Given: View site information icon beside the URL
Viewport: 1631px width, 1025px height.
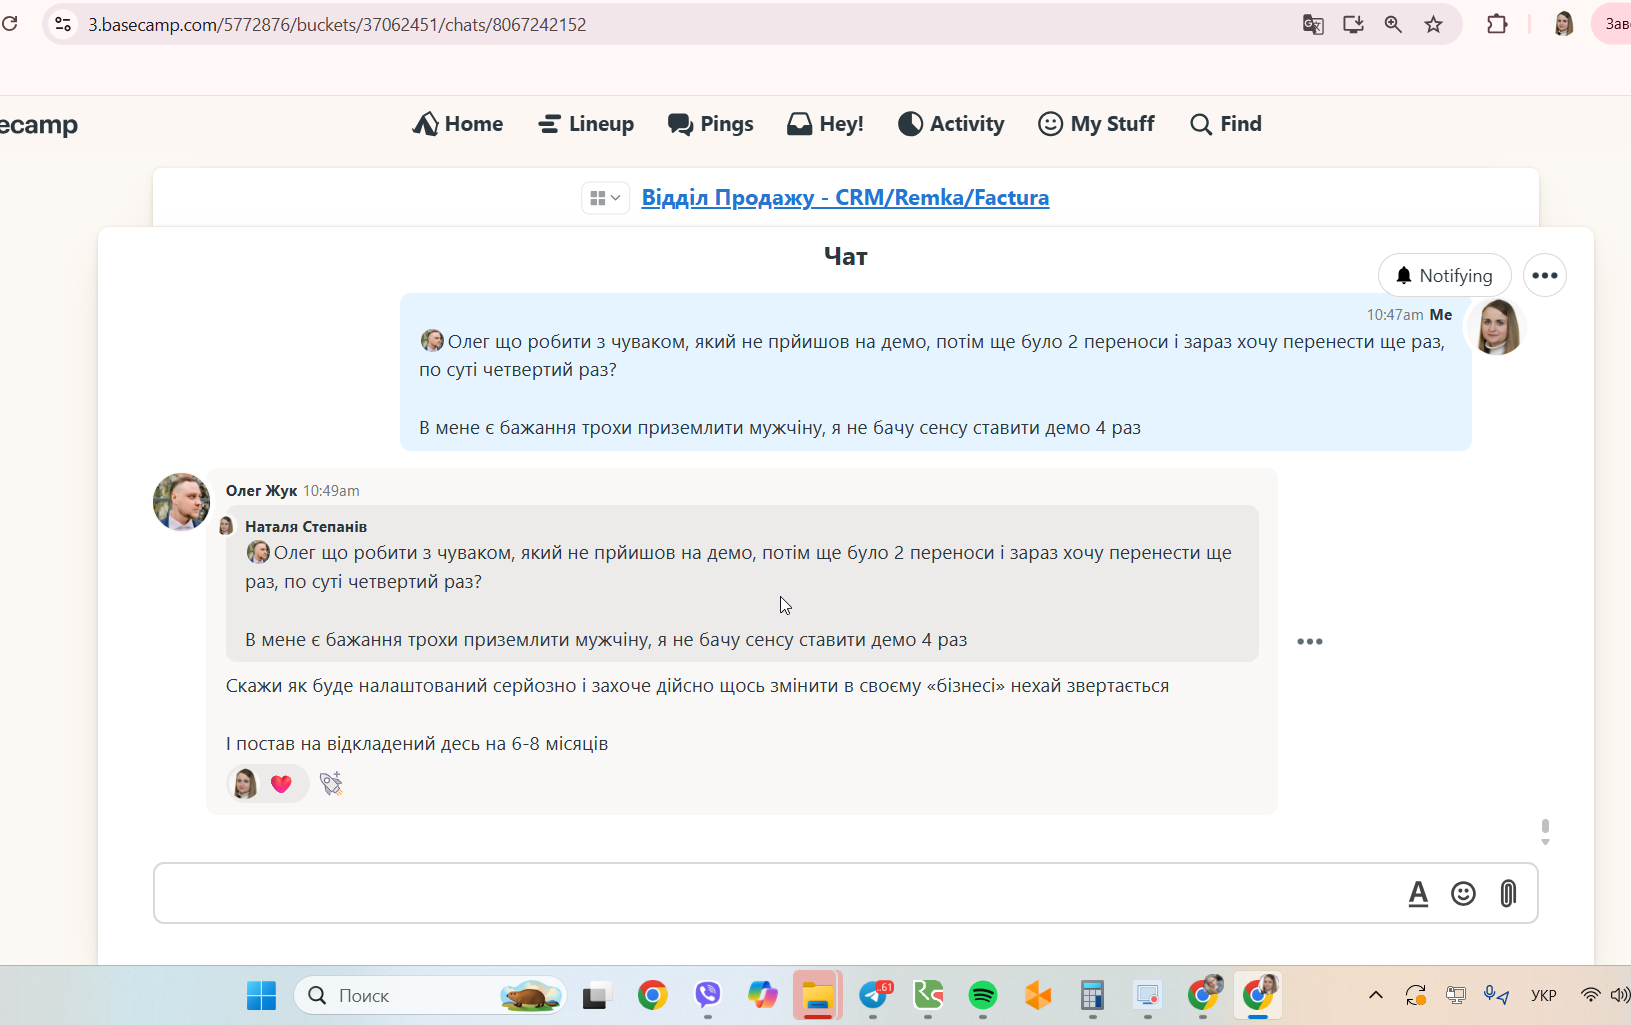Looking at the screenshot, I should tap(63, 24).
